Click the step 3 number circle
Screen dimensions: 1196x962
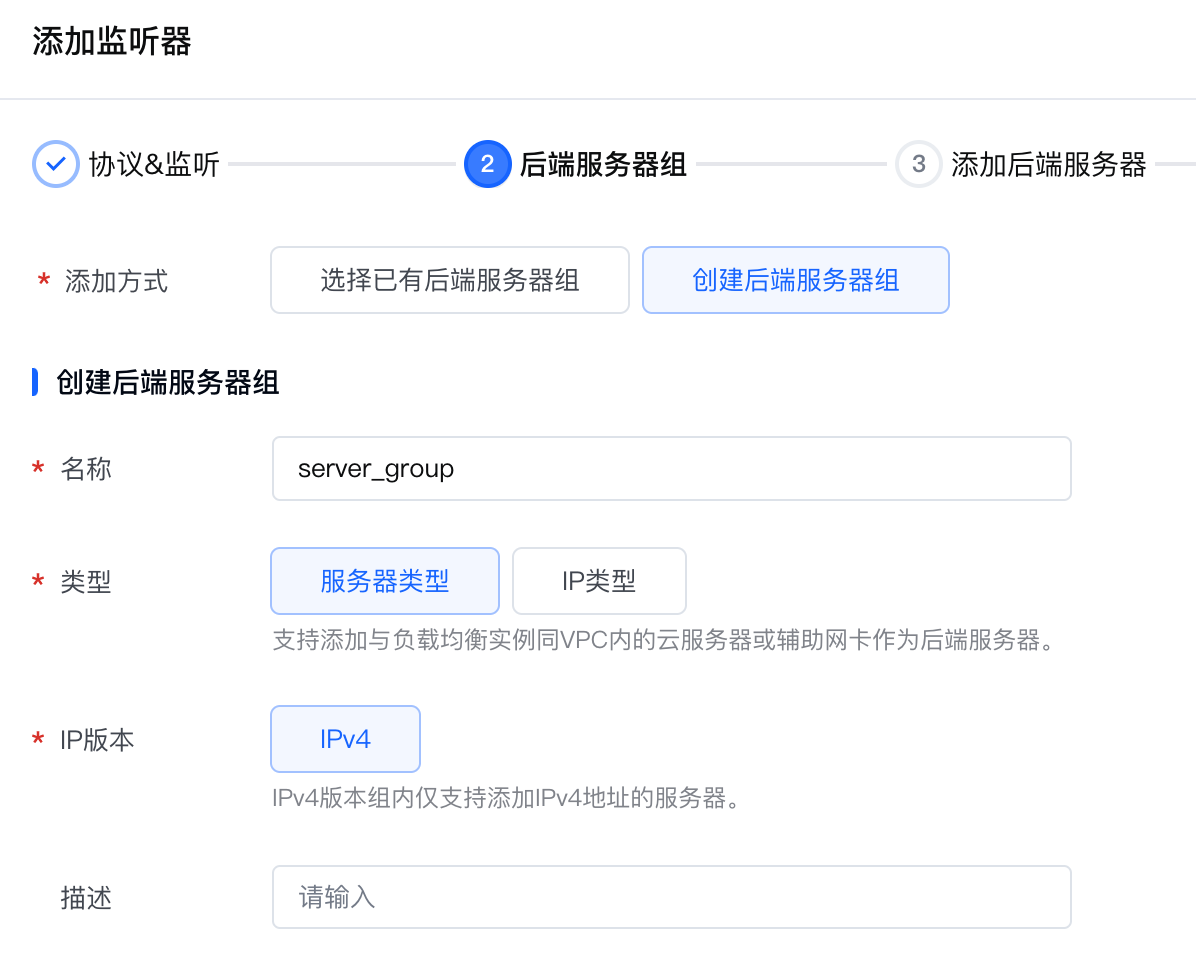pyautogui.click(x=918, y=164)
